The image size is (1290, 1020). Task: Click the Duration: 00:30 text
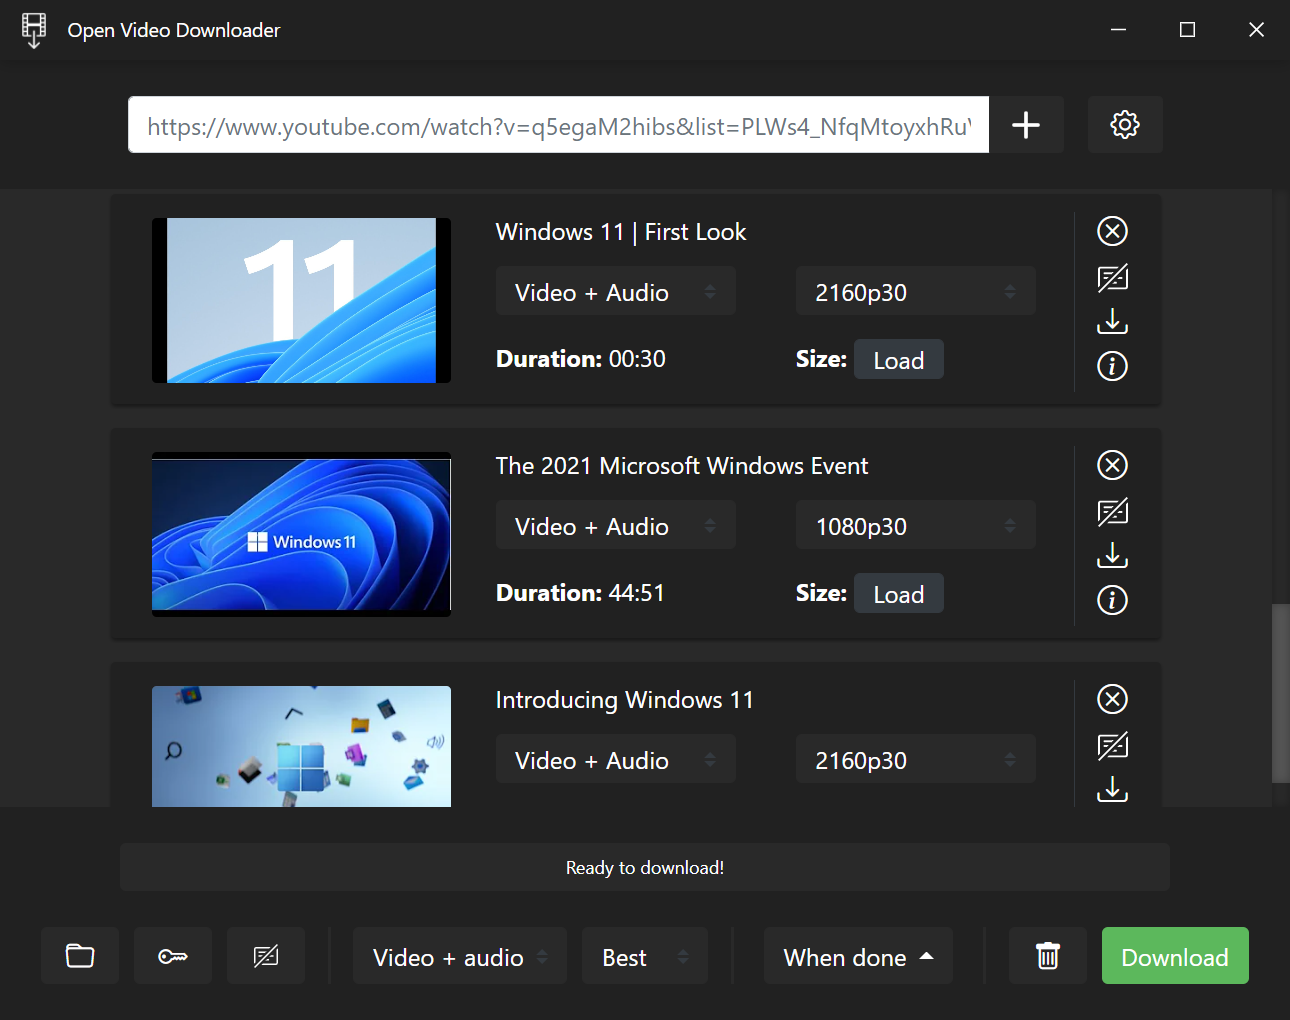(581, 359)
